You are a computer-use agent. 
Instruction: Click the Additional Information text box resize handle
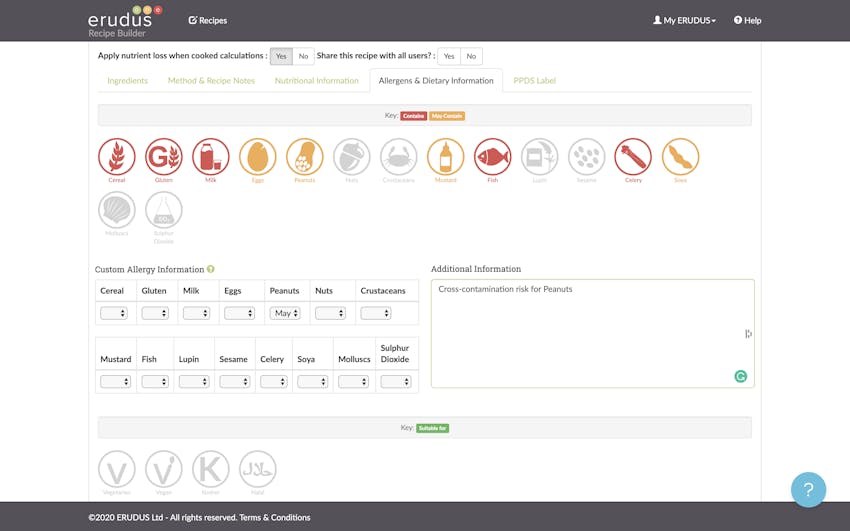[748, 334]
